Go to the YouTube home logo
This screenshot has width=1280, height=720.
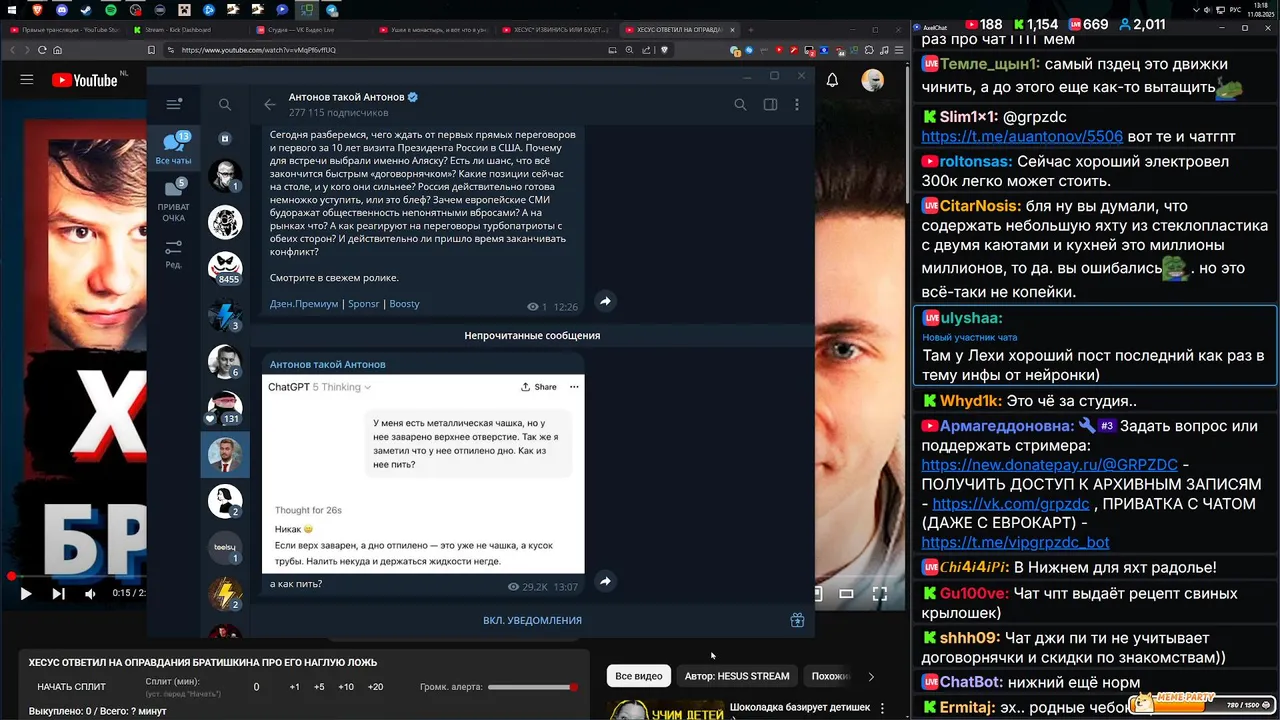(x=84, y=80)
